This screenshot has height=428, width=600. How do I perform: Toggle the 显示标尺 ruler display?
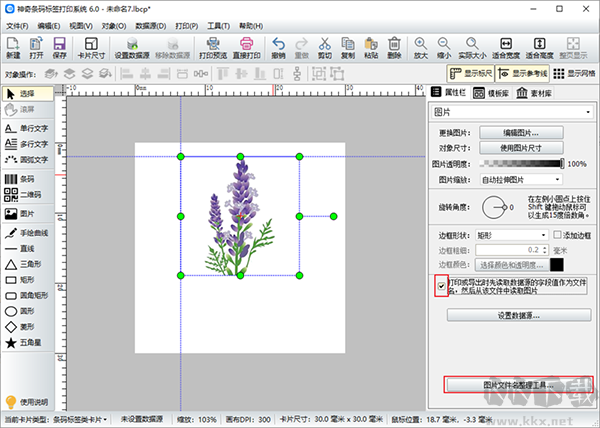click(x=471, y=73)
